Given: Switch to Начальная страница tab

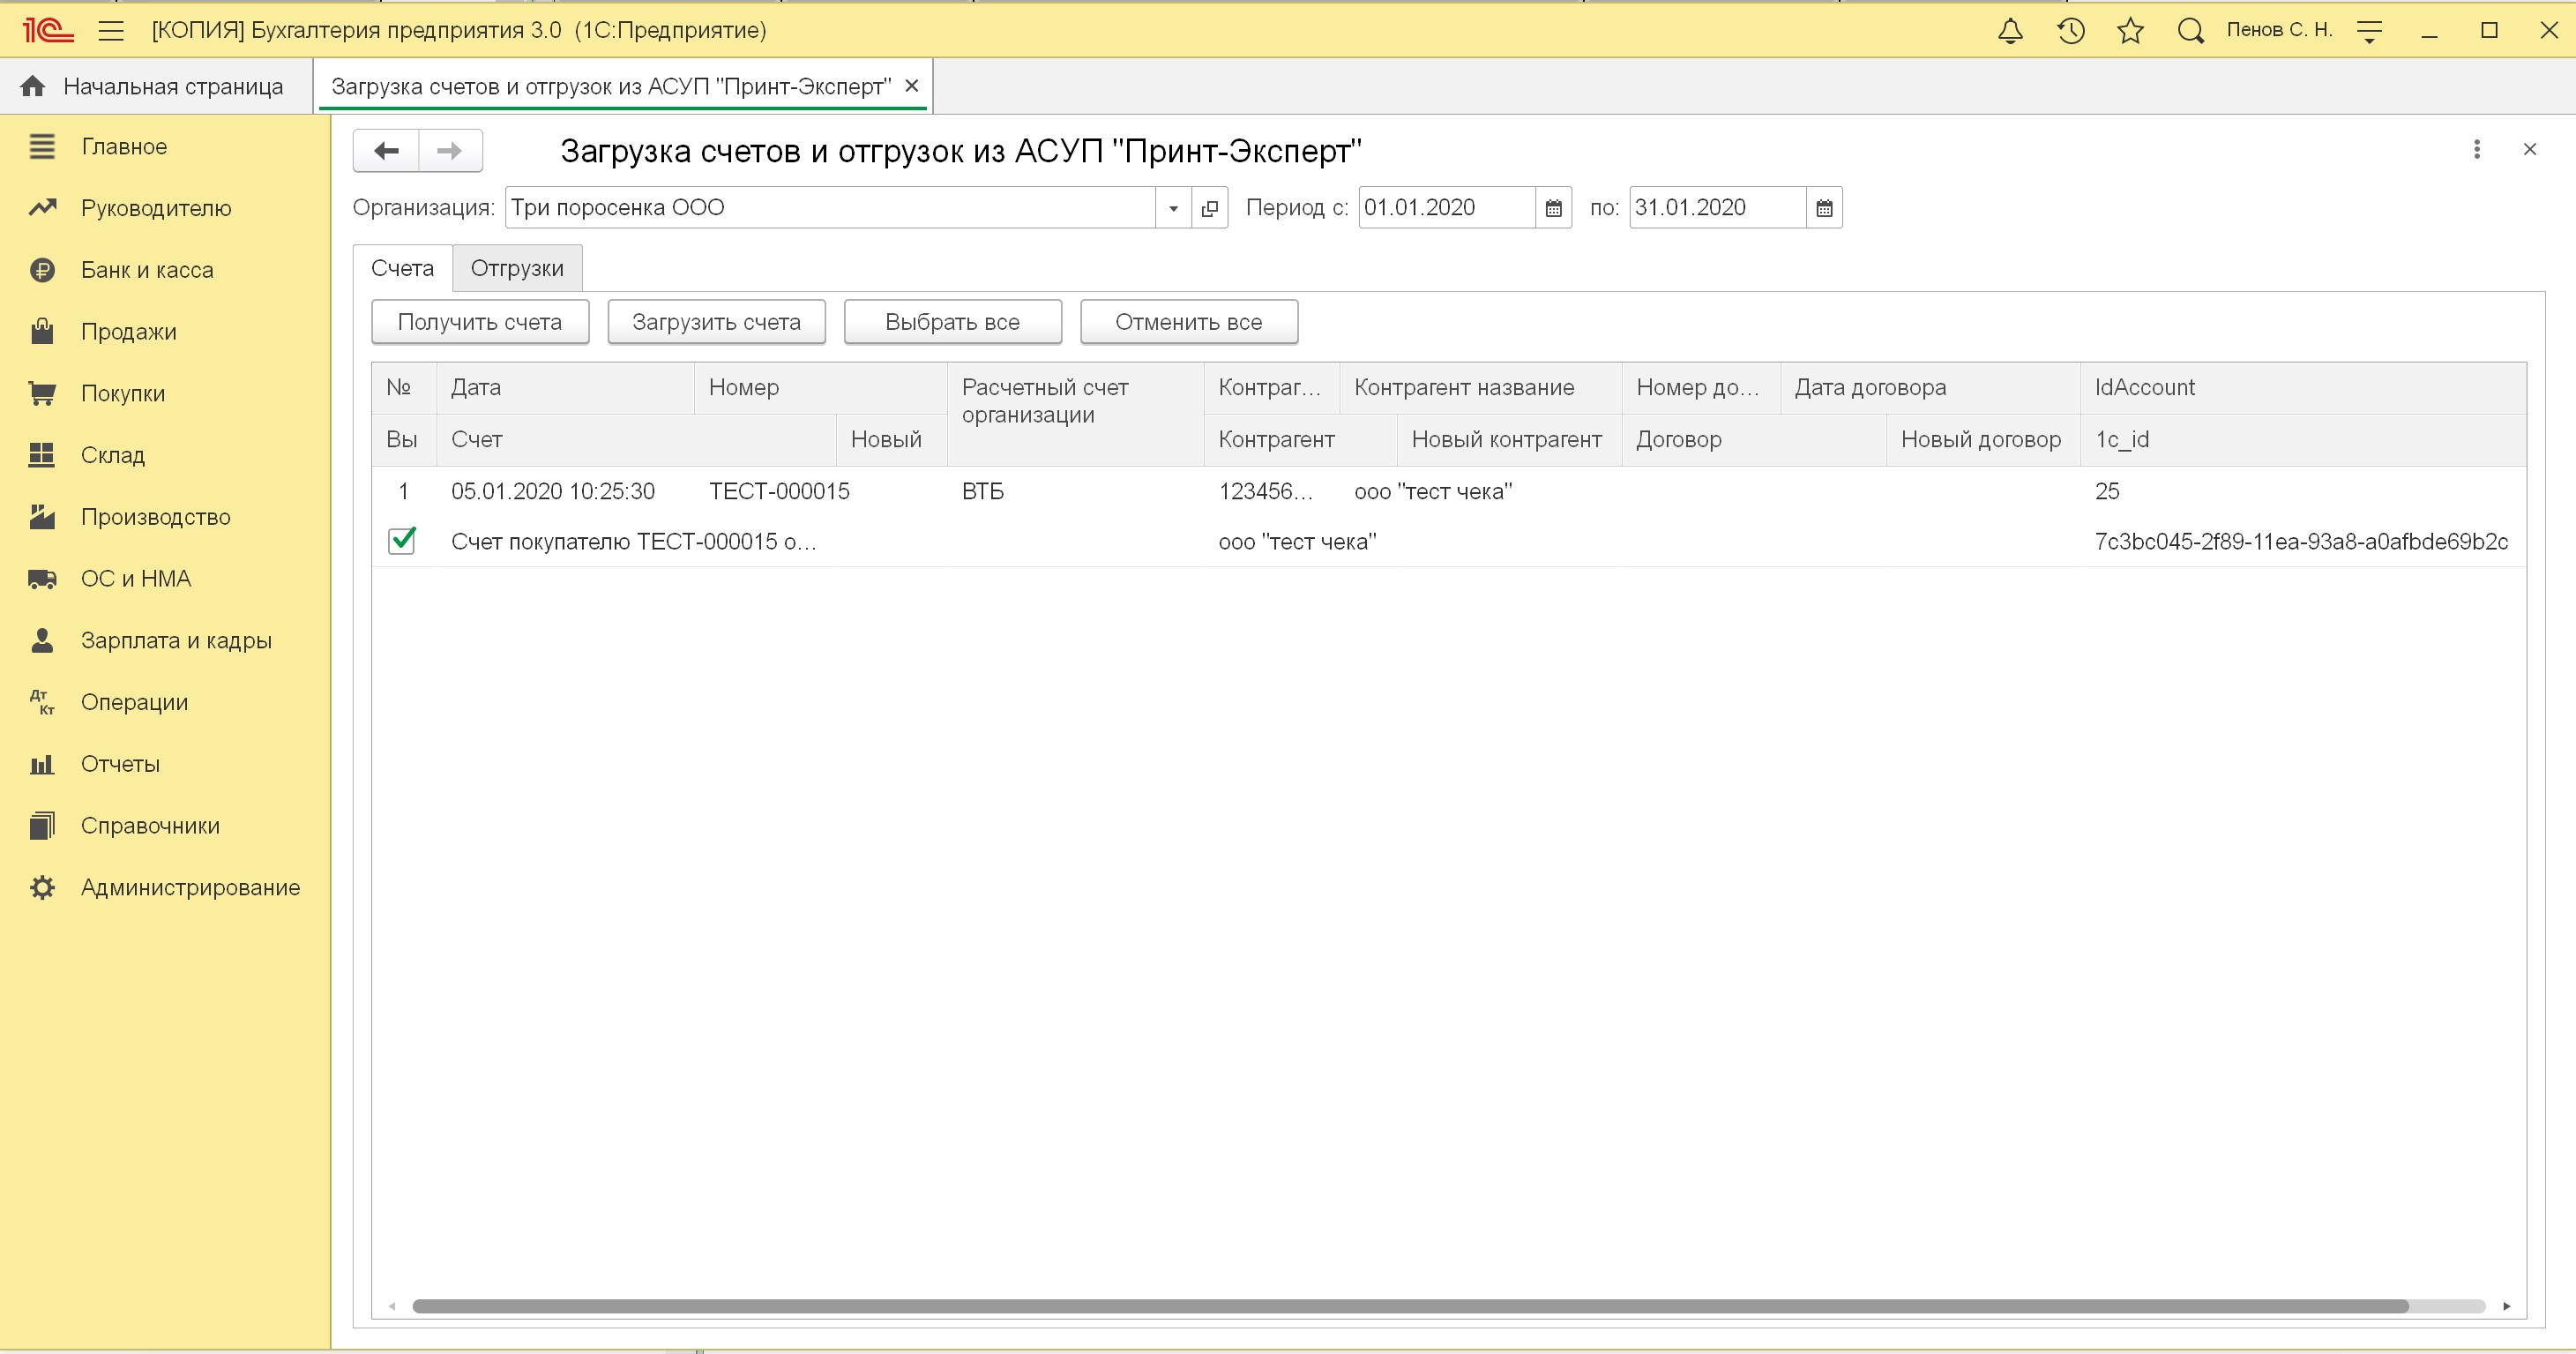Looking at the screenshot, I should (x=156, y=86).
